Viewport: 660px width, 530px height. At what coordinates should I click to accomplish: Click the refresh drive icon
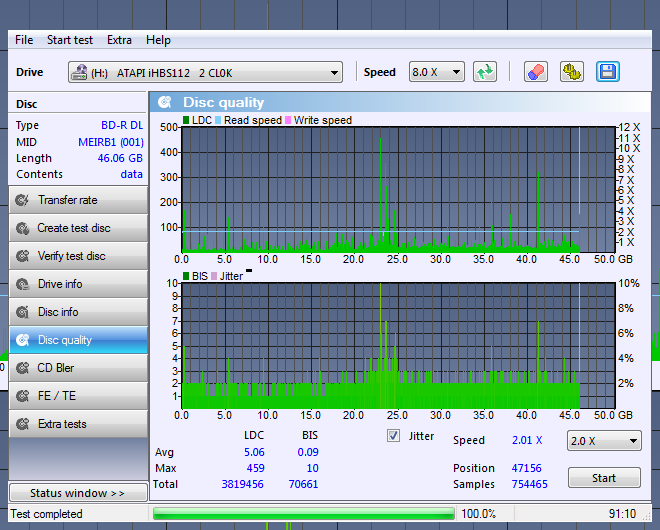pos(485,72)
